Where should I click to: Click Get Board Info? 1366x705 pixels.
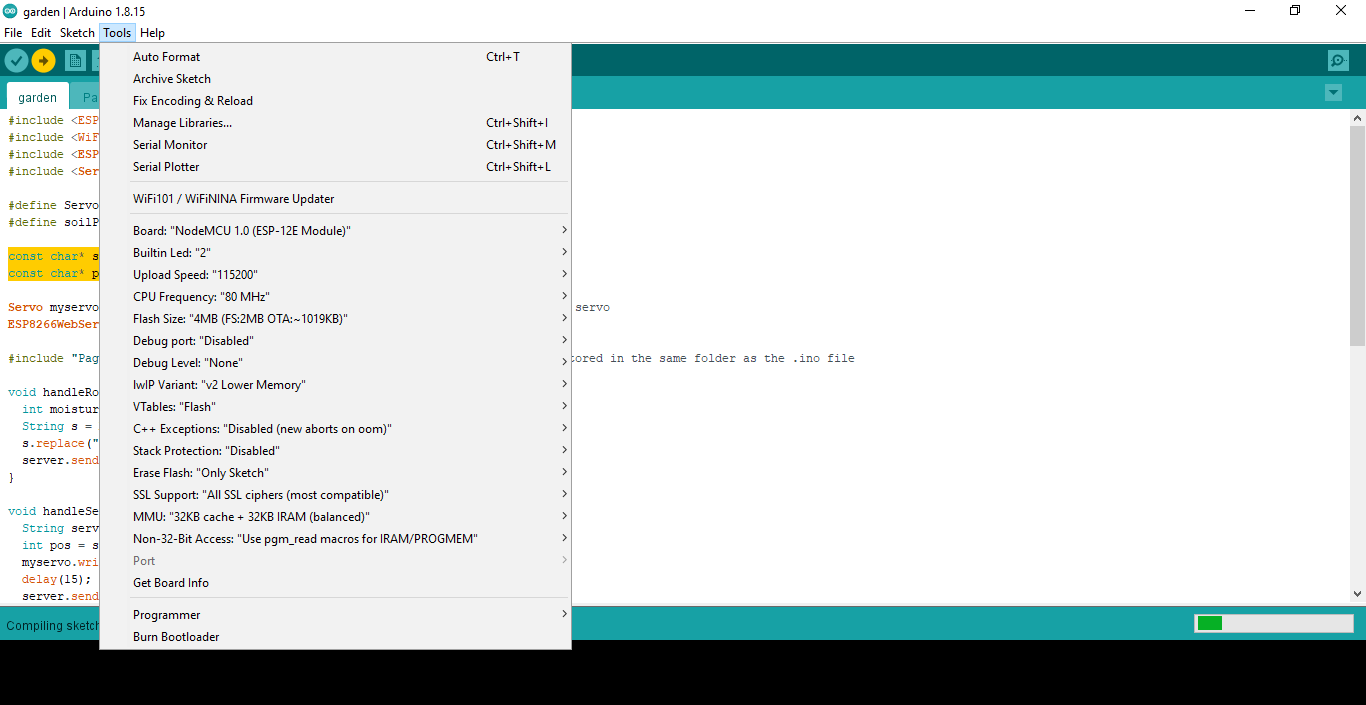coord(170,582)
